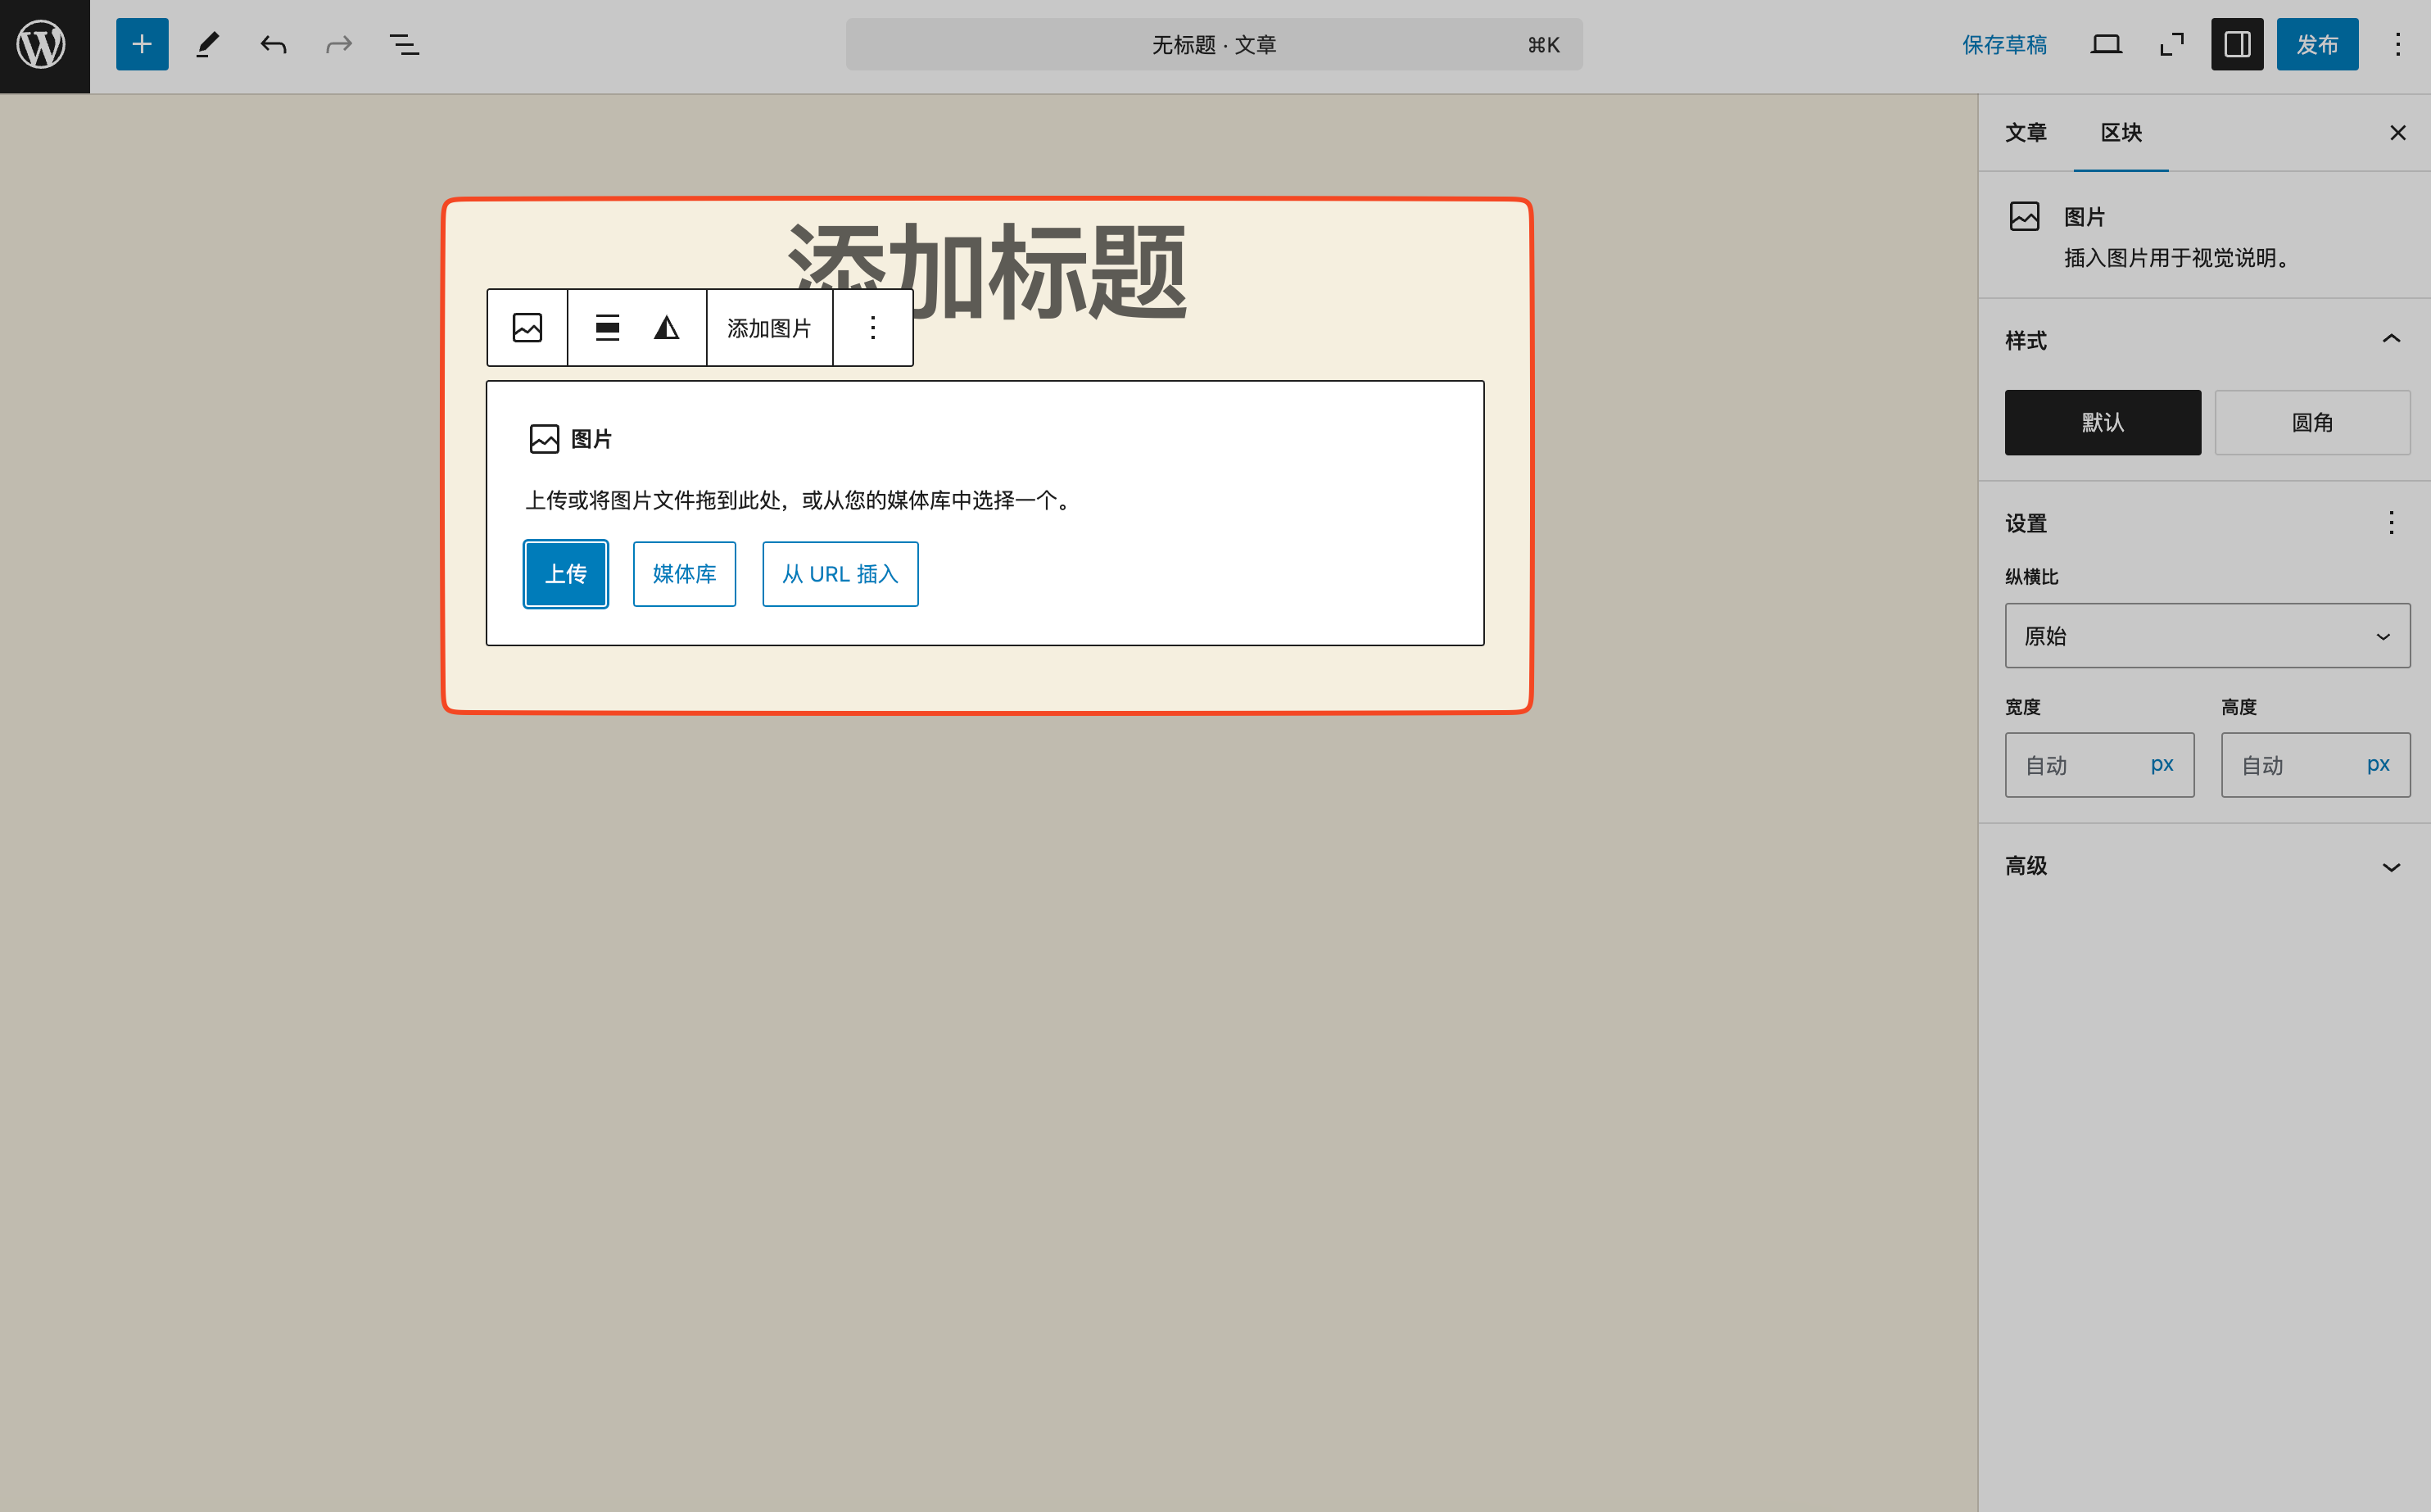Collapse the 样式 section
Image resolution: width=2431 pixels, height=1512 pixels.
(x=2391, y=340)
